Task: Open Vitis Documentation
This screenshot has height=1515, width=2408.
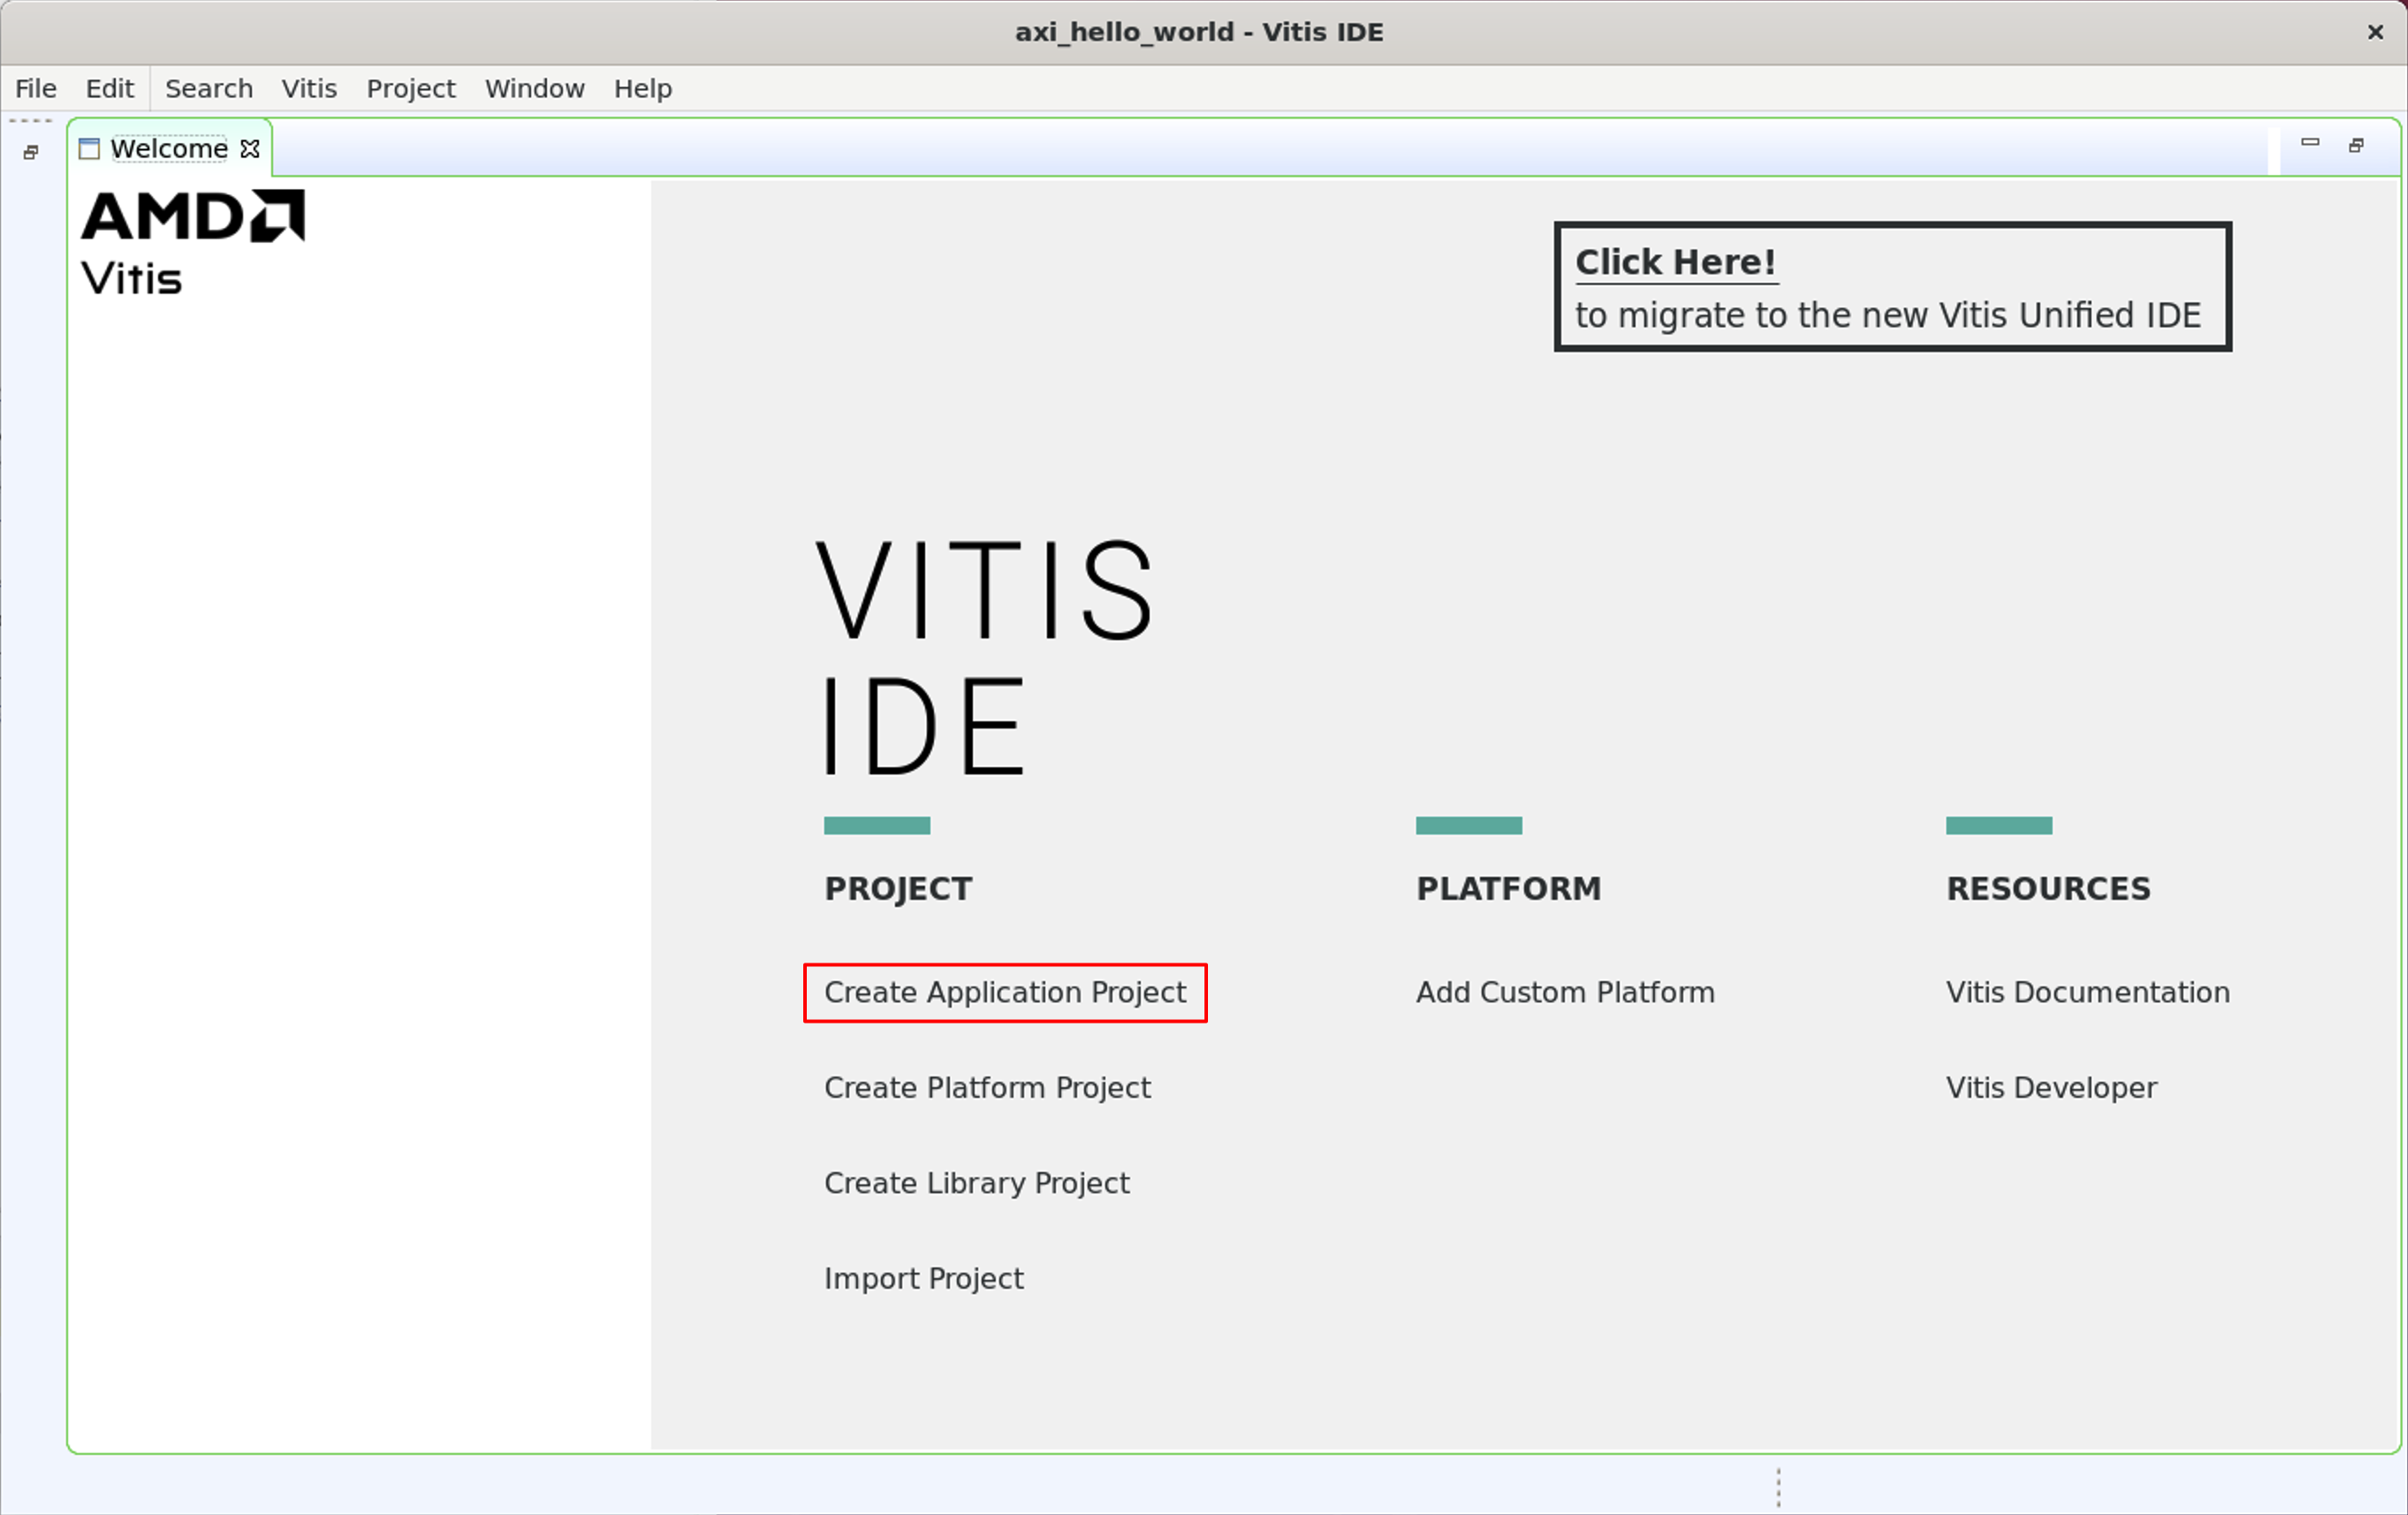Action: click(2087, 992)
